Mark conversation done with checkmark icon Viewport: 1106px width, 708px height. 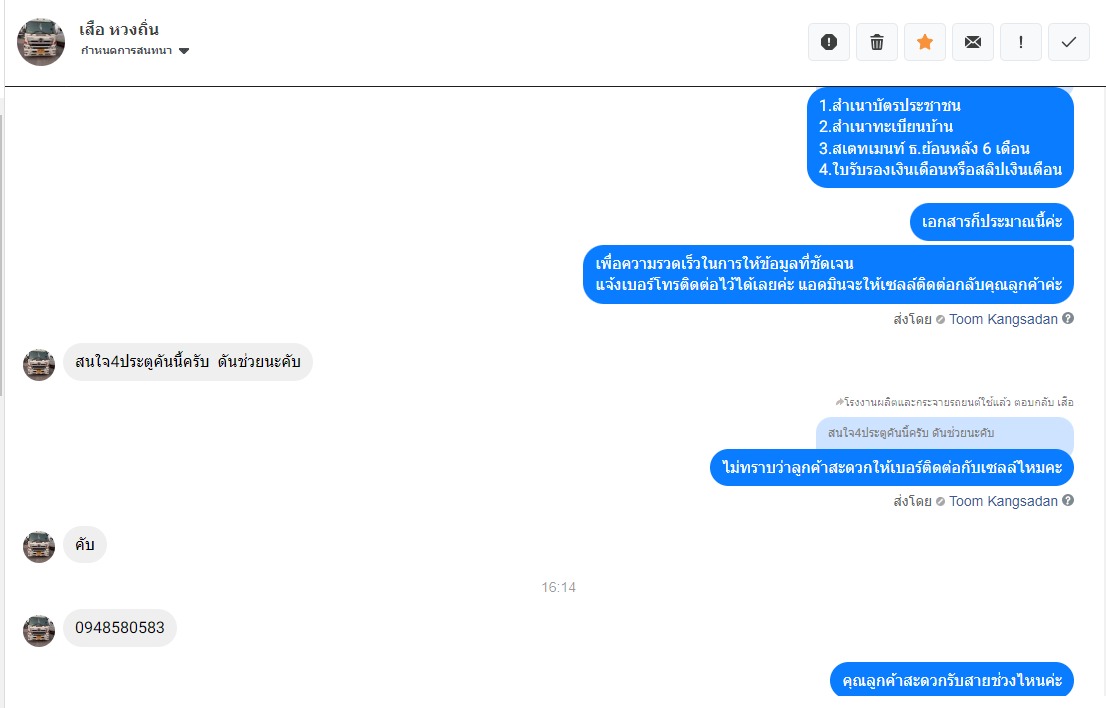click(x=1069, y=42)
